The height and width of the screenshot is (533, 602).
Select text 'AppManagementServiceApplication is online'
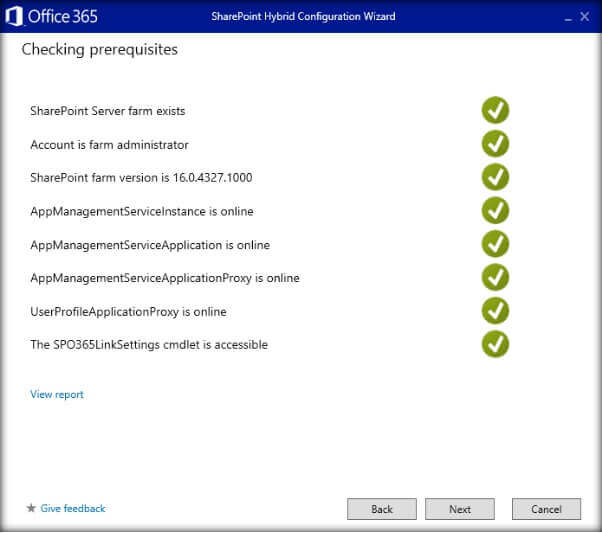150,245
